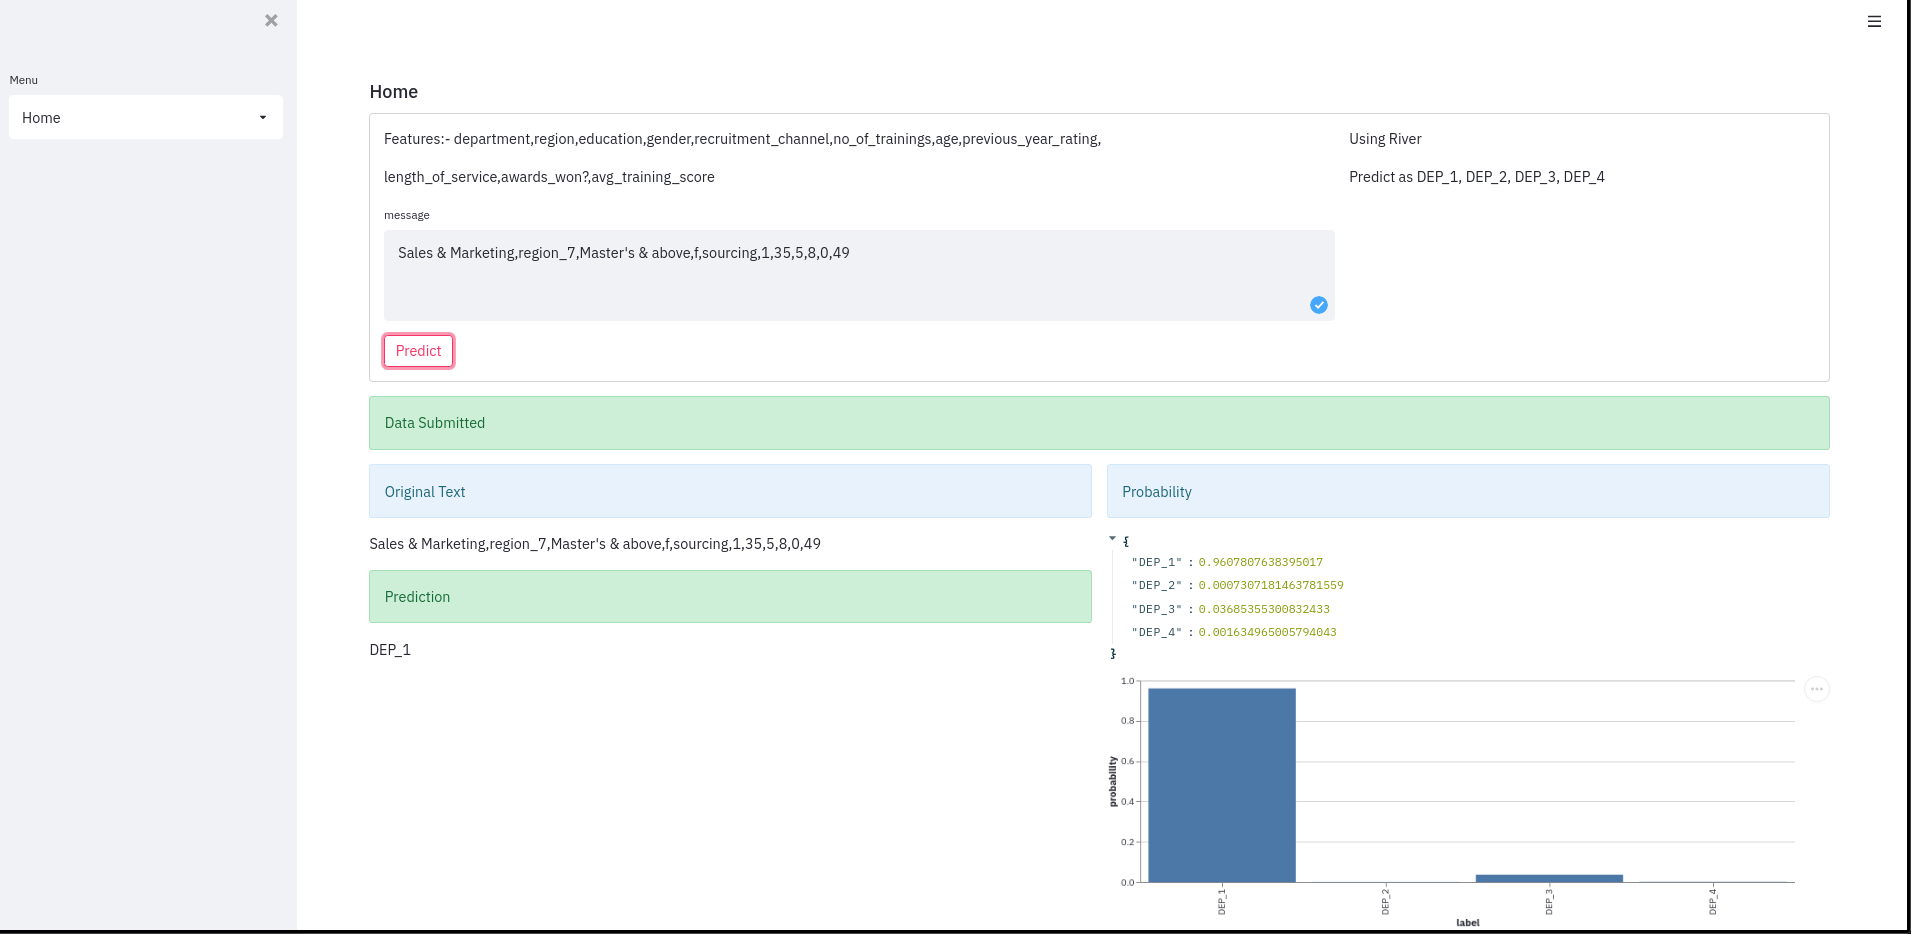Click the probability y-axis title
Image resolution: width=1911 pixels, height=934 pixels.
pos(1113,781)
